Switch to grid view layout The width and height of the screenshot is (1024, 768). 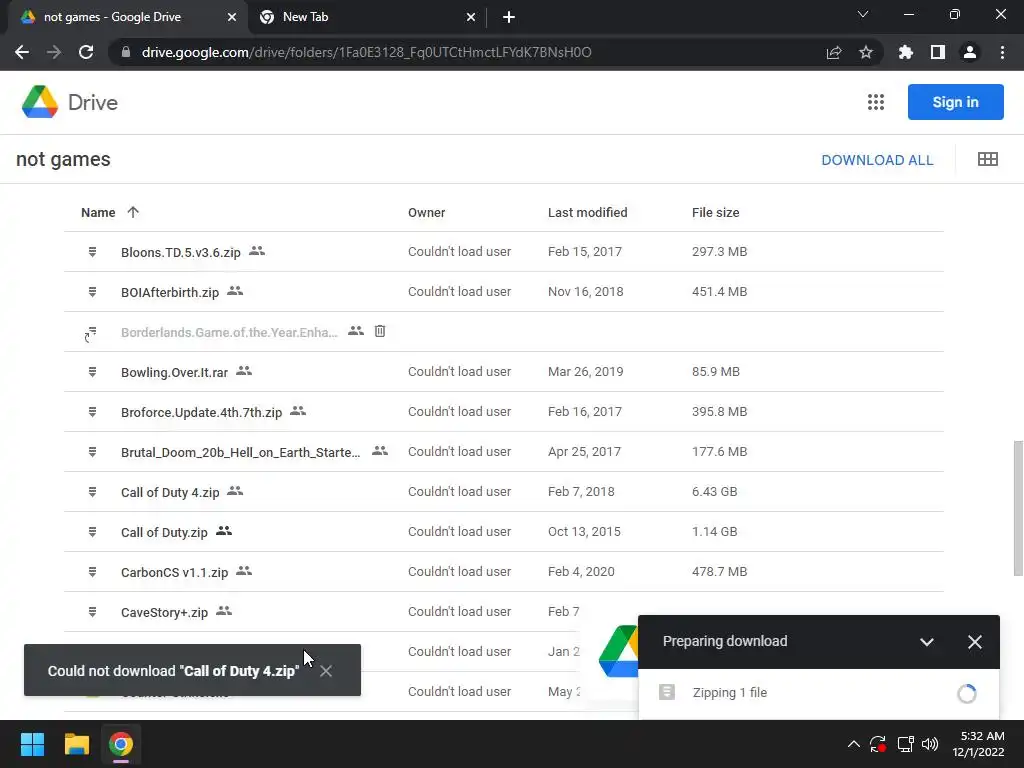click(x=987, y=159)
